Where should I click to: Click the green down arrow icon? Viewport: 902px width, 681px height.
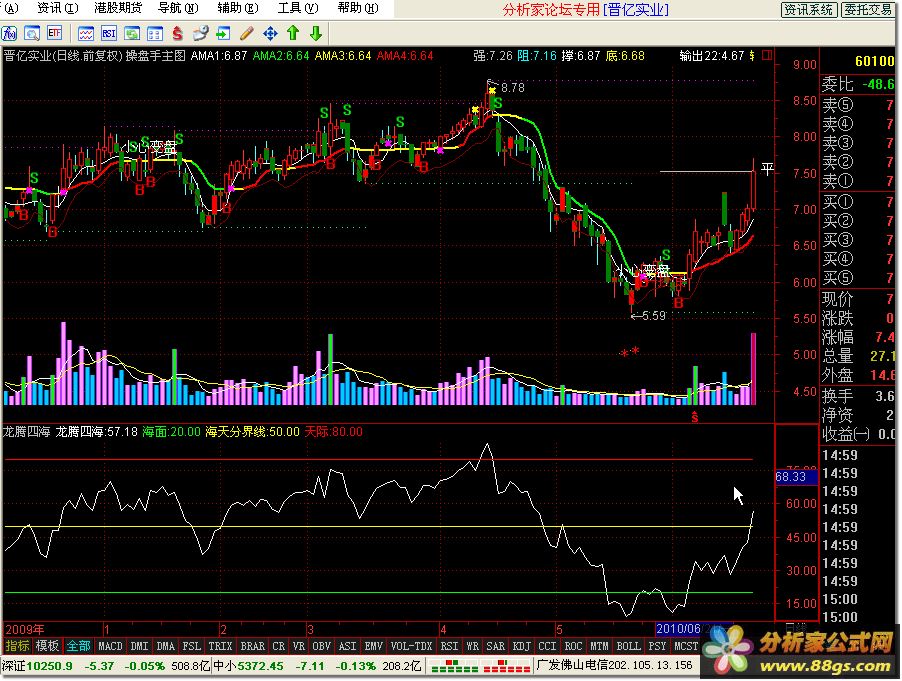[x=316, y=33]
